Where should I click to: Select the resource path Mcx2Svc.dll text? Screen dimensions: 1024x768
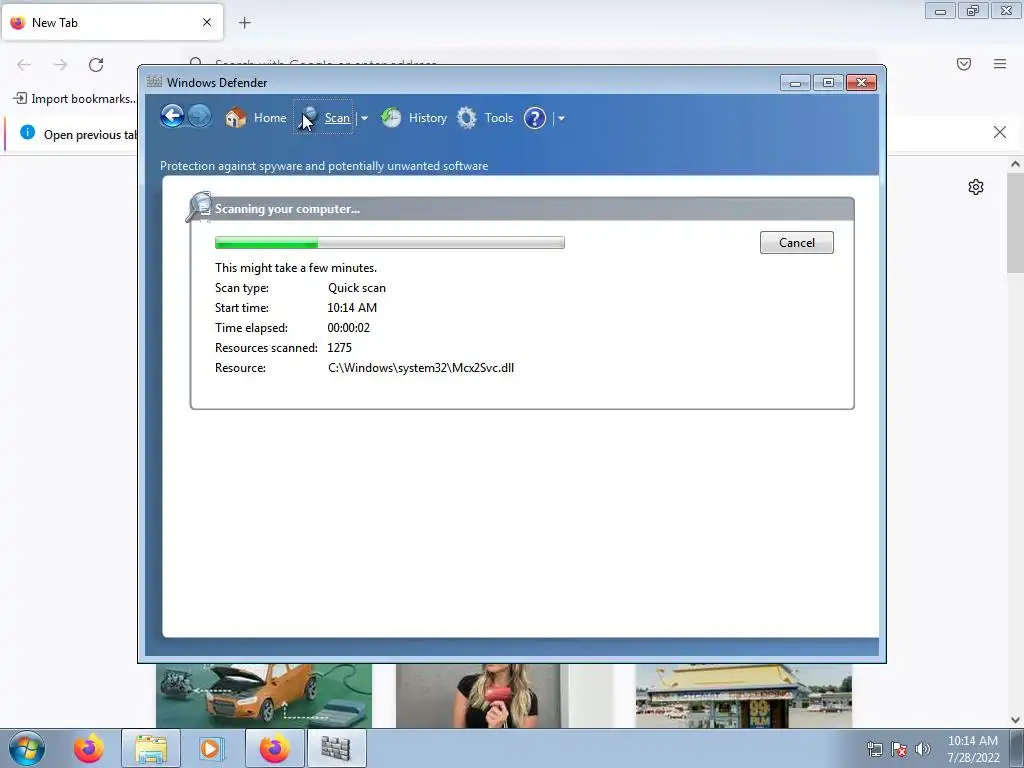[421, 368]
